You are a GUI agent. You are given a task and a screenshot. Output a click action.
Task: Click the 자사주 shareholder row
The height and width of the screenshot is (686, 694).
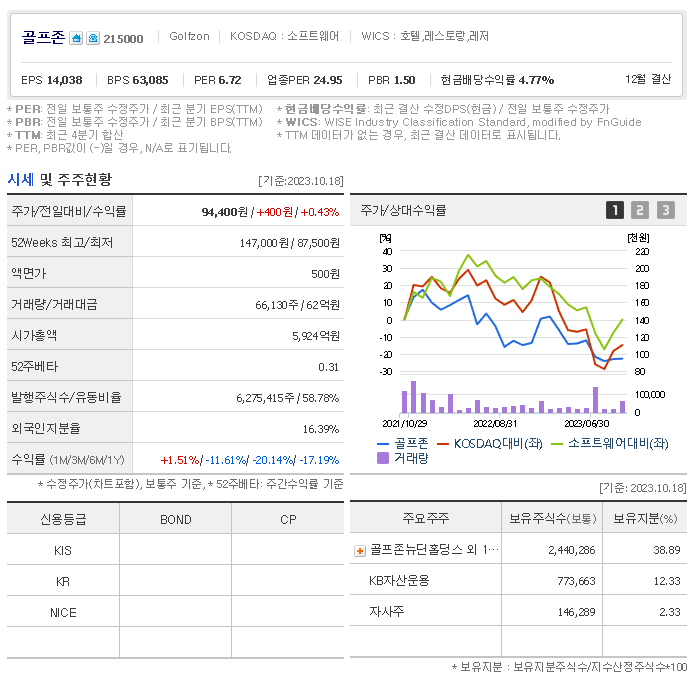(519, 611)
